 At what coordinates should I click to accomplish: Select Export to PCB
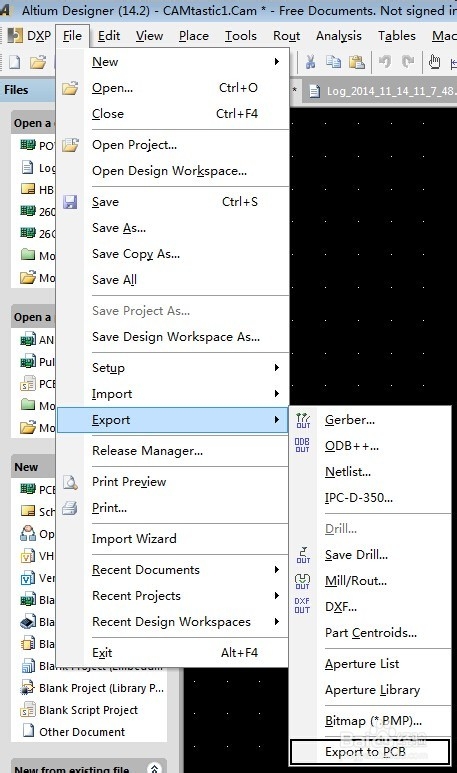tap(370, 752)
